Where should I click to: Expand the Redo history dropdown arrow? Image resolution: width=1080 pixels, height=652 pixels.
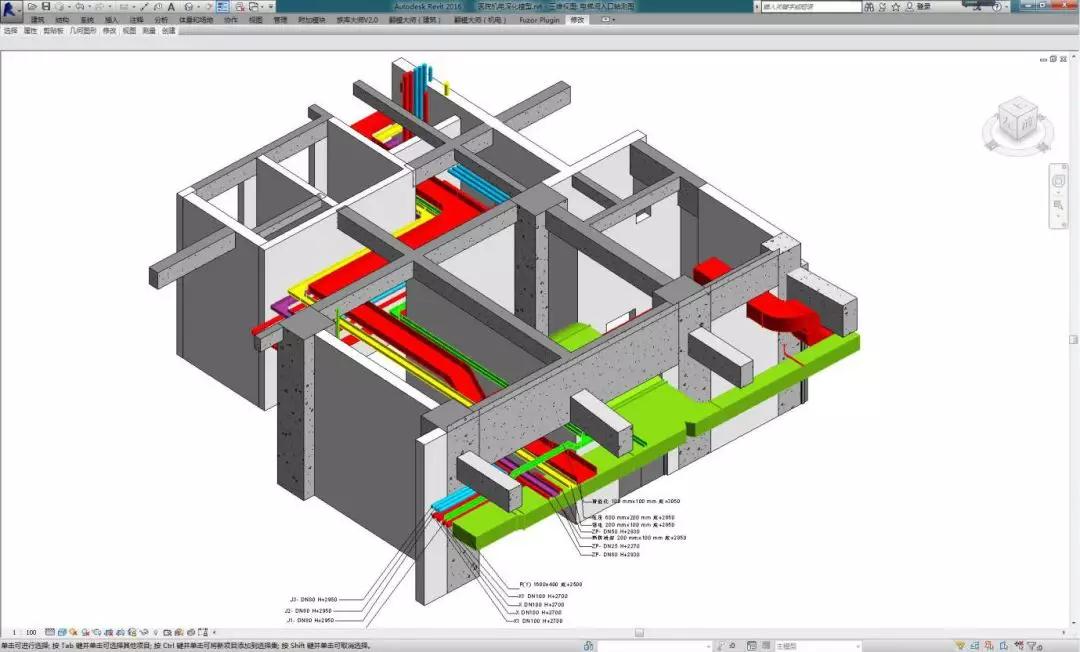click(110, 7)
